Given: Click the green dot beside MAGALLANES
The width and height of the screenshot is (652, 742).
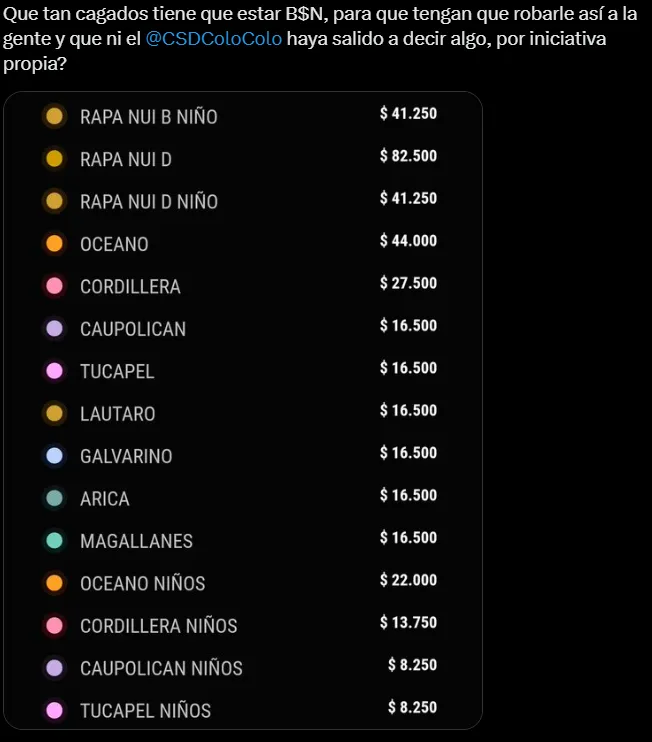Looking at the screenshot, I should (x=55, y=541).
